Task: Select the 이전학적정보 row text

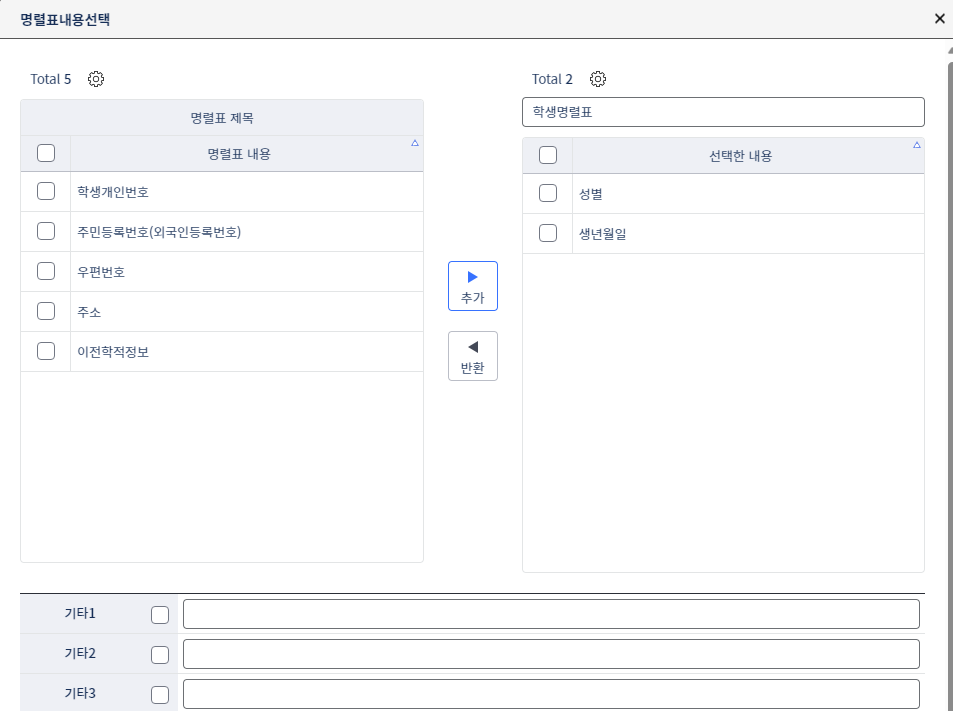Action: (113, 352)
